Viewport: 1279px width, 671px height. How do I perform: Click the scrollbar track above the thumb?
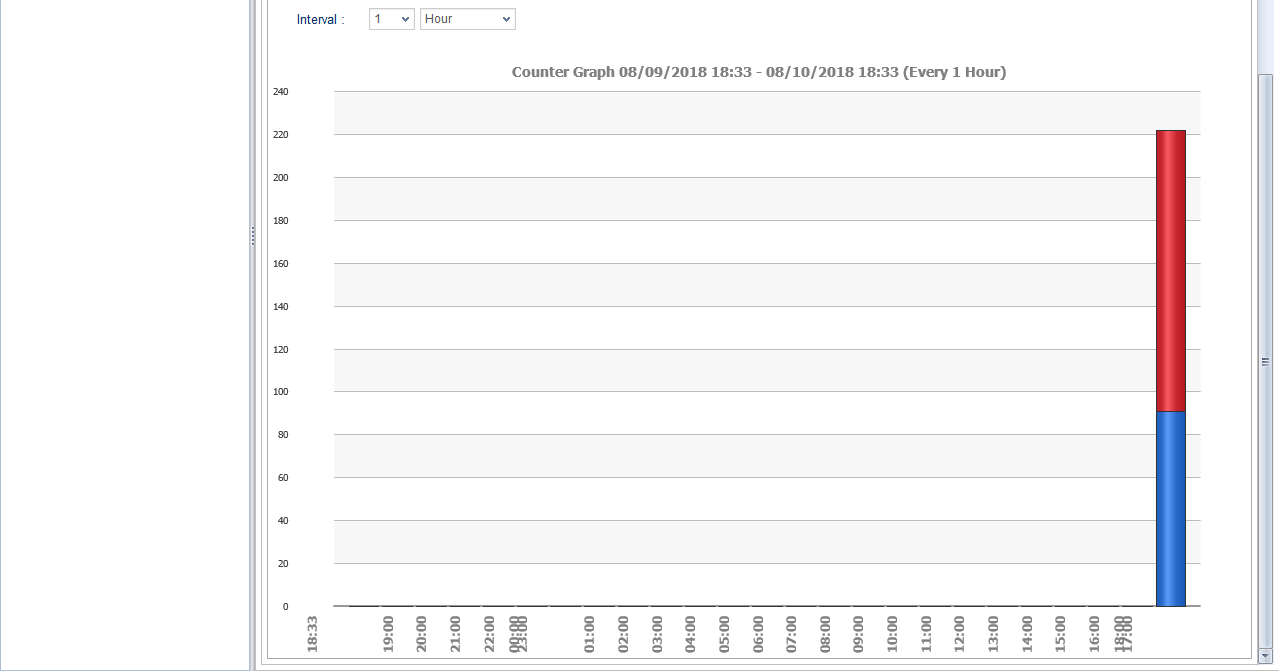coord(1265,40)
